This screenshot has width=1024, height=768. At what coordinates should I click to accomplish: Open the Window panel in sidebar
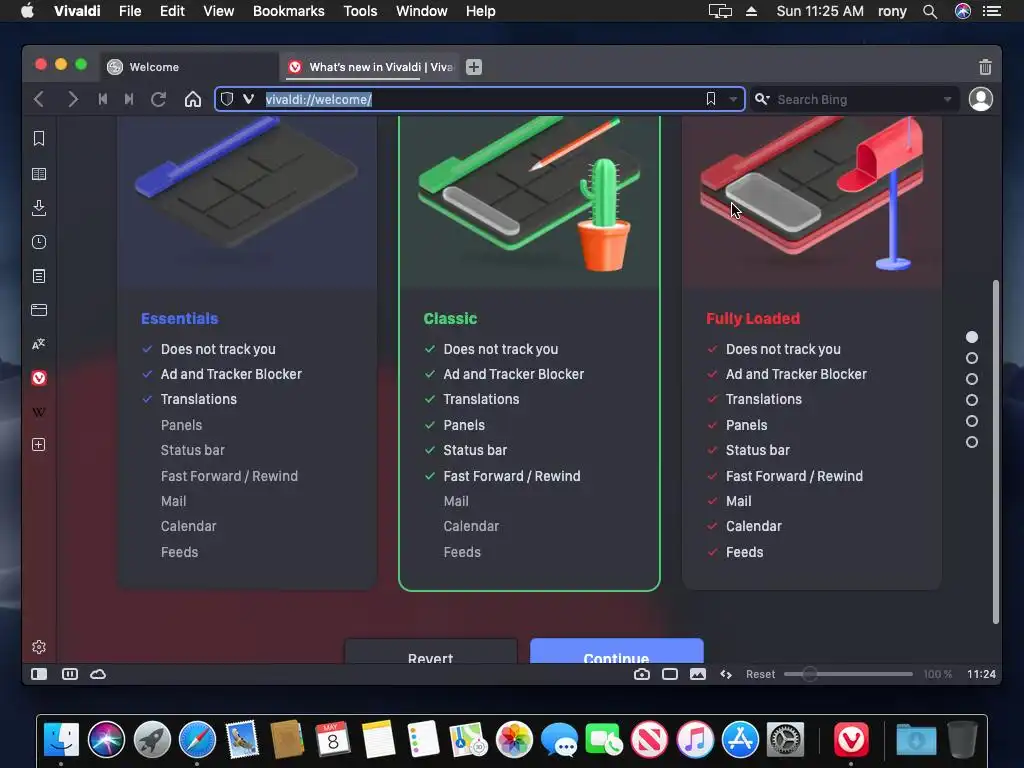pyautogui.click(x=39, y=310)
